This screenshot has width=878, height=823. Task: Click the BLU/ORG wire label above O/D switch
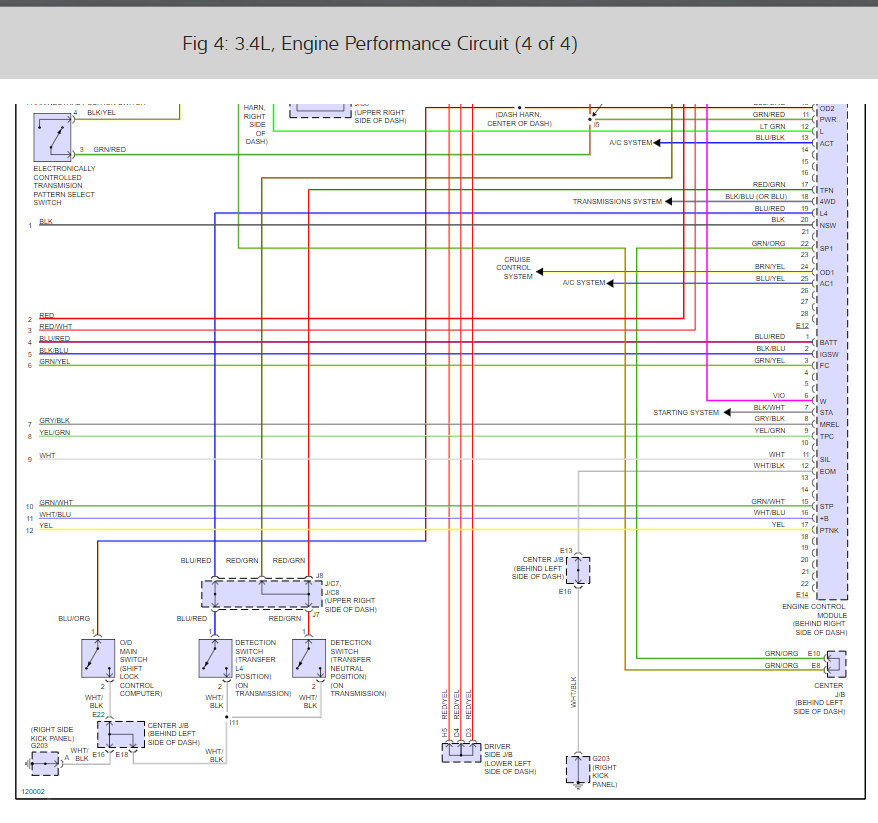74,619
